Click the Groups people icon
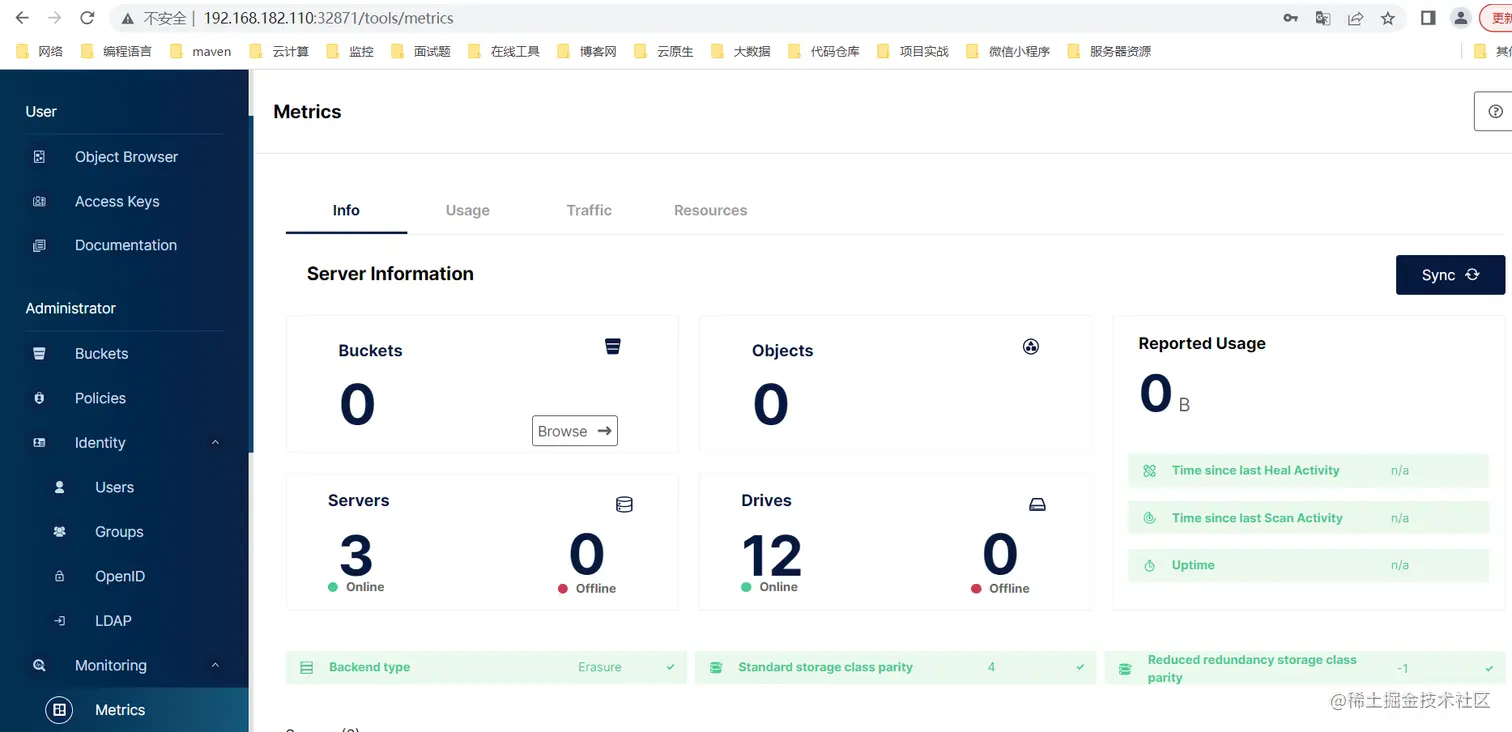The height and width of the screenshot is (732, 1512). click(59, 532)
